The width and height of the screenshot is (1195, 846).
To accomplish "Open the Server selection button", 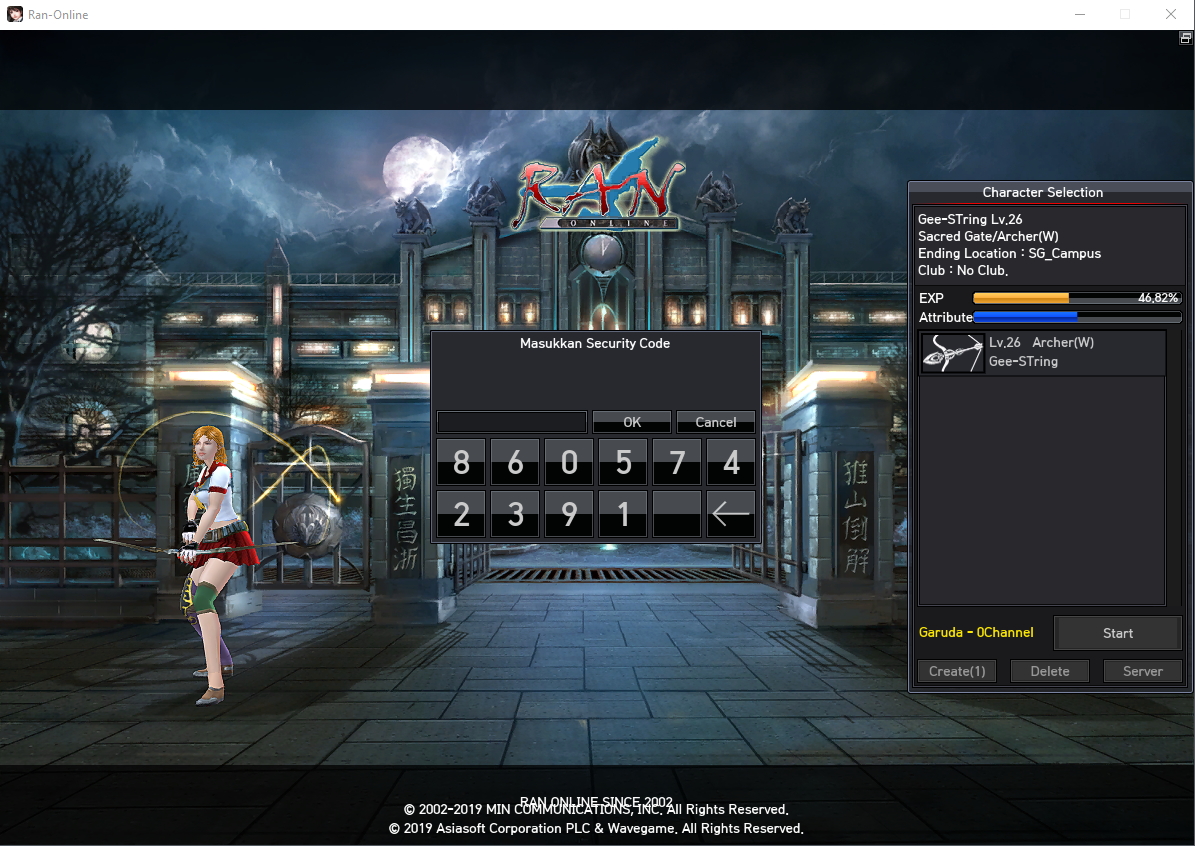I will pyautogui.click(x=1142, y=671).
